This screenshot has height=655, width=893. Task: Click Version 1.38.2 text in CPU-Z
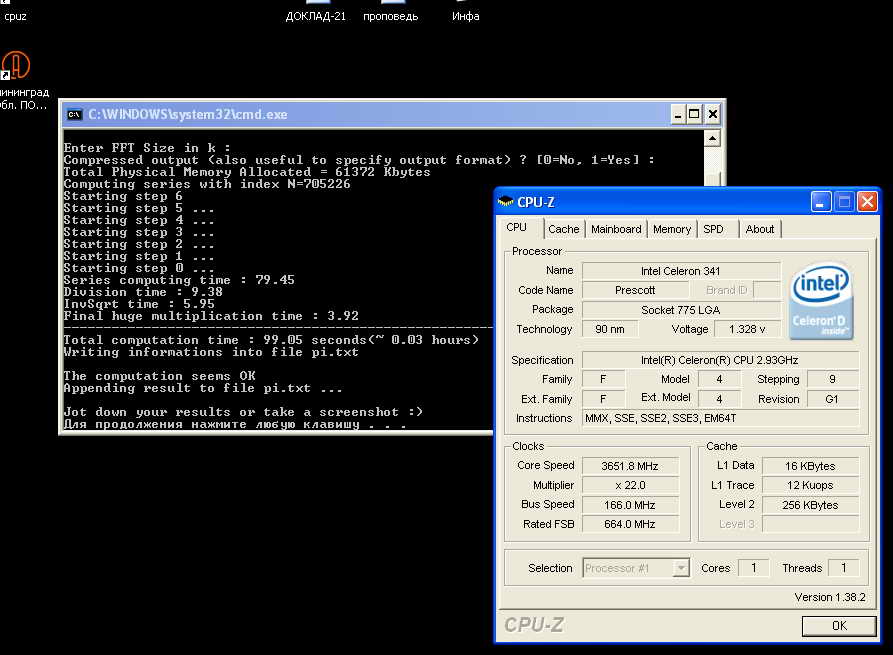830,597
